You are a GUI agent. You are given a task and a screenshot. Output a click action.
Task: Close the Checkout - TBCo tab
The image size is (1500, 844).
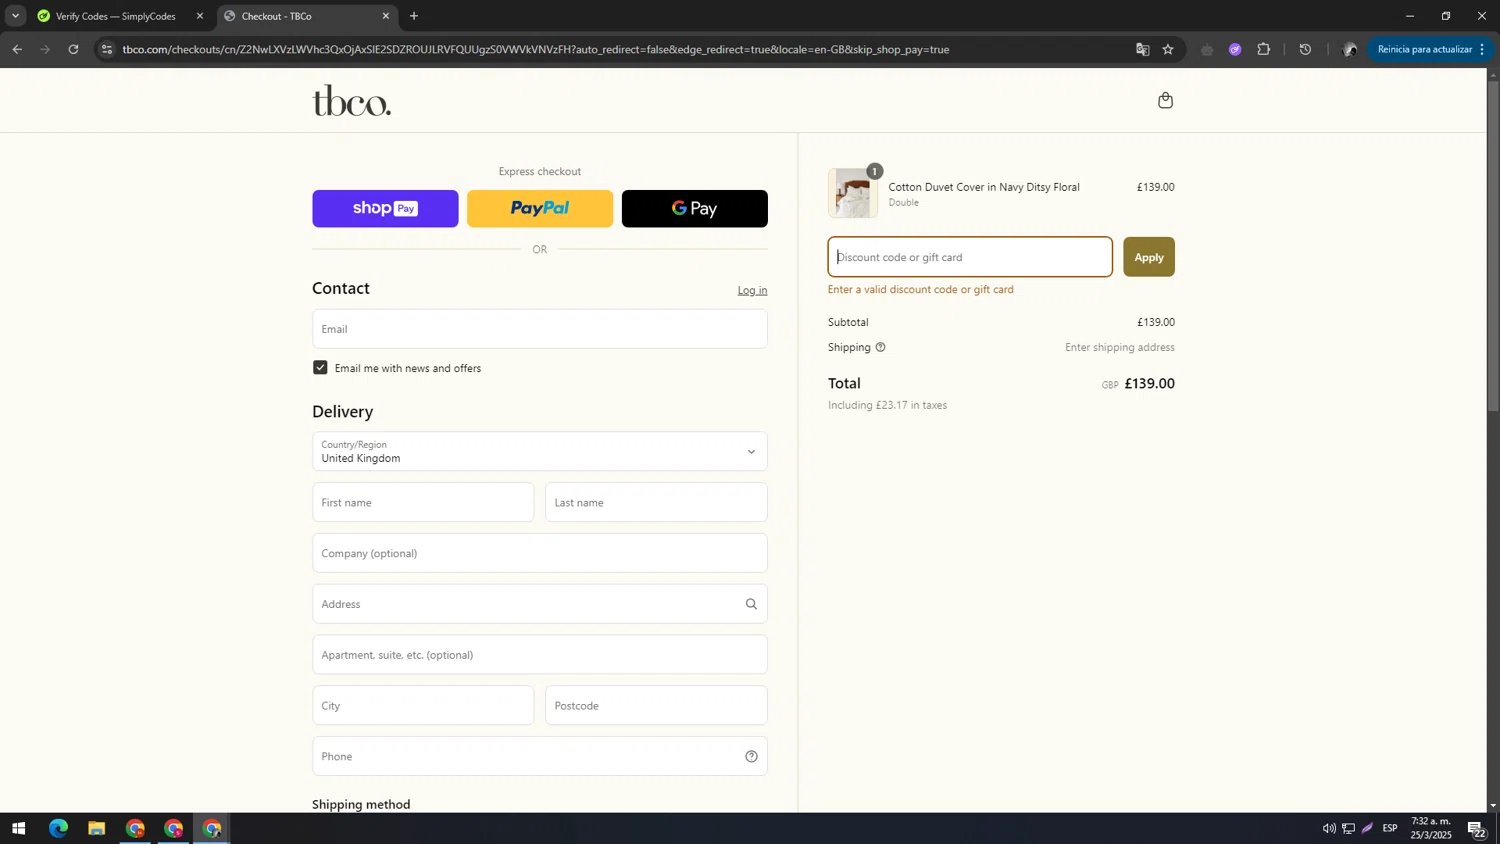point(386,16)
